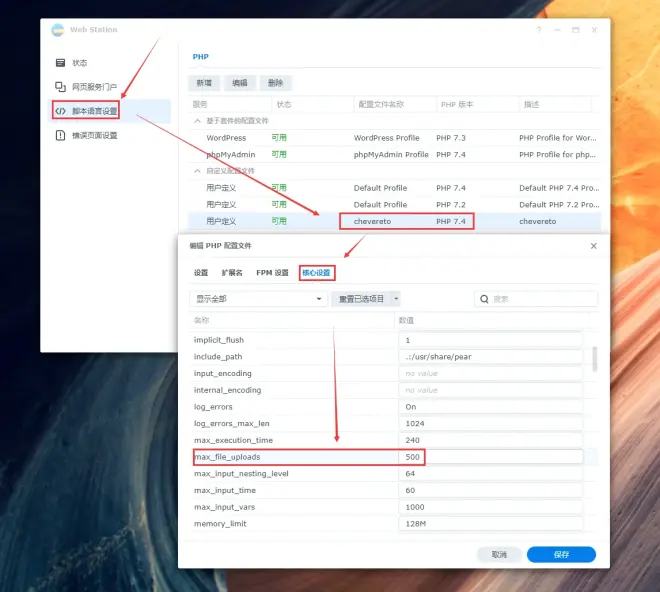Image resolution: width=660 pixels, height=592 pixels.
Task: Click the memory_limit setting name
Action: click(x=220, y=524)
